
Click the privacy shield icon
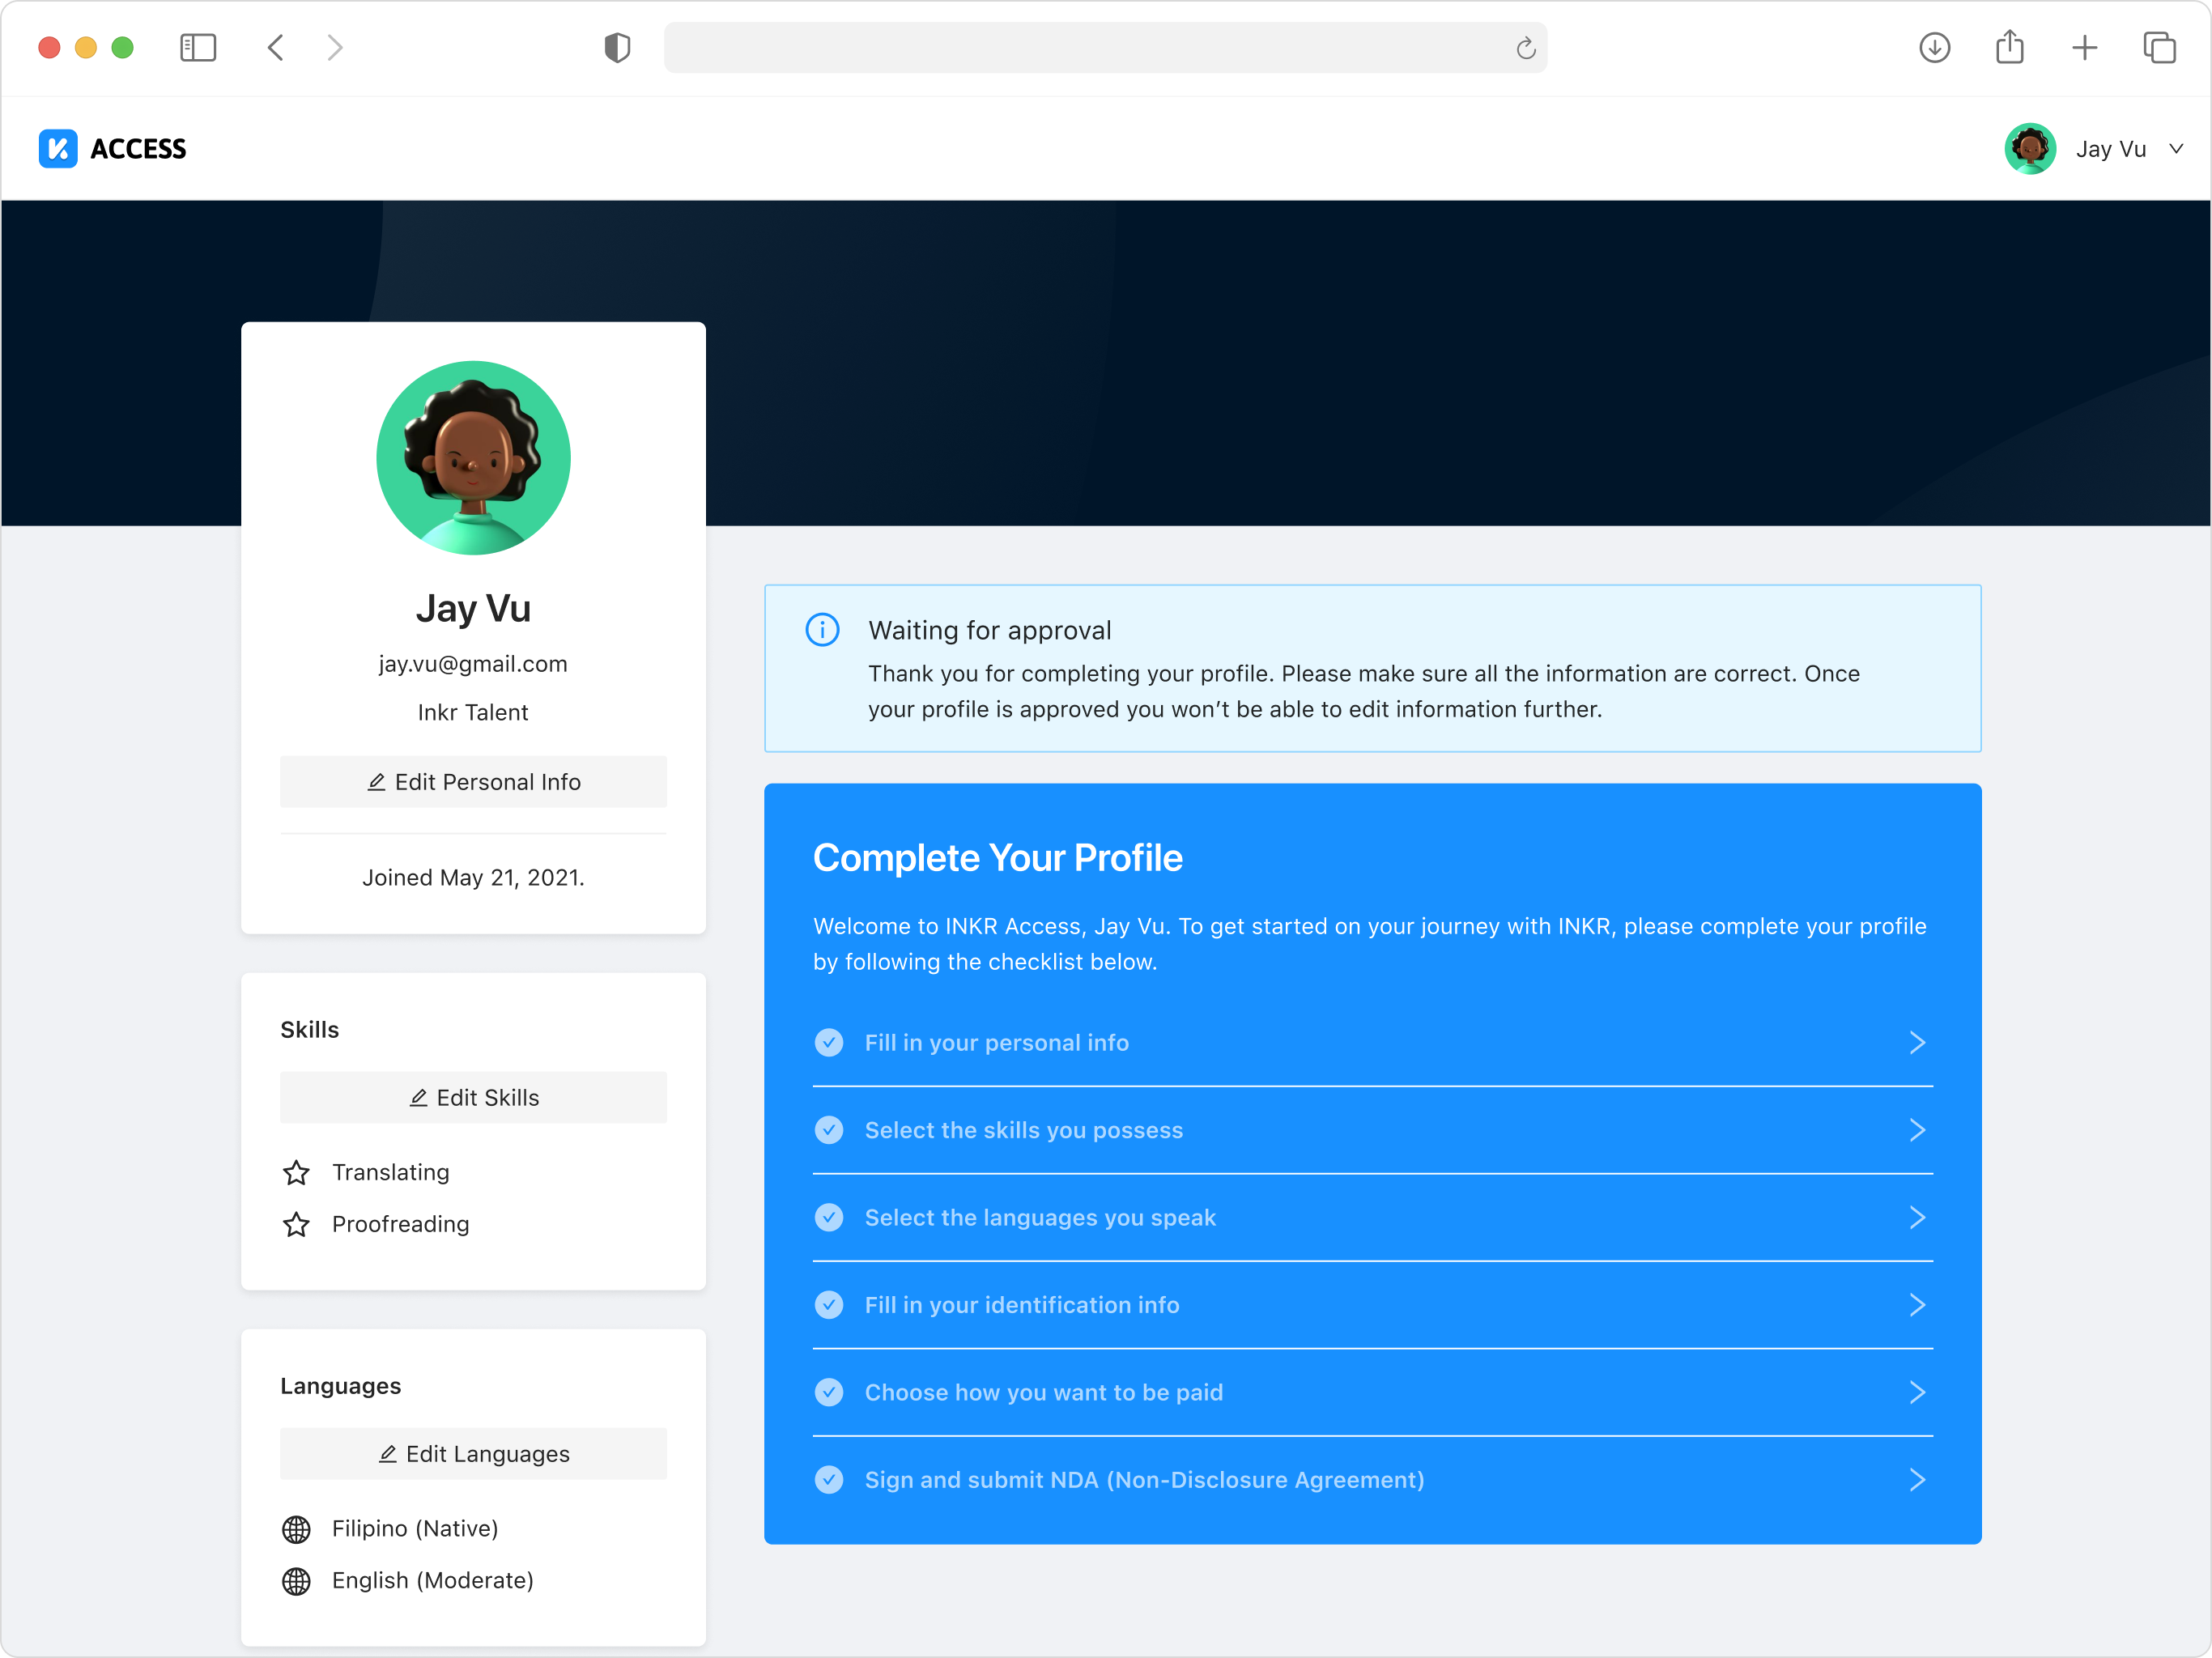pyautogui.click(x=617, y=47)
